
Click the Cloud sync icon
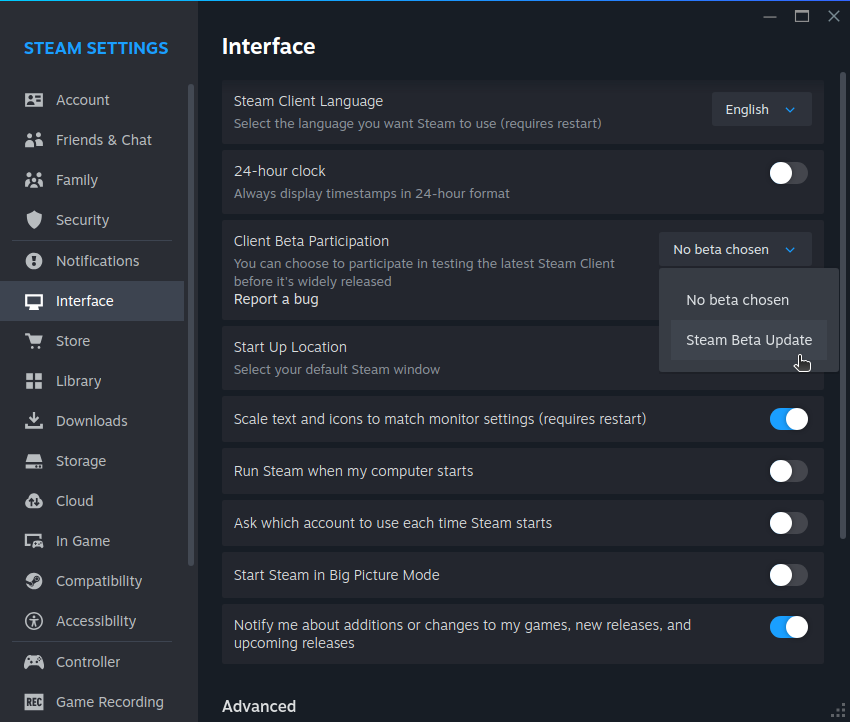[x=34, y=501]
